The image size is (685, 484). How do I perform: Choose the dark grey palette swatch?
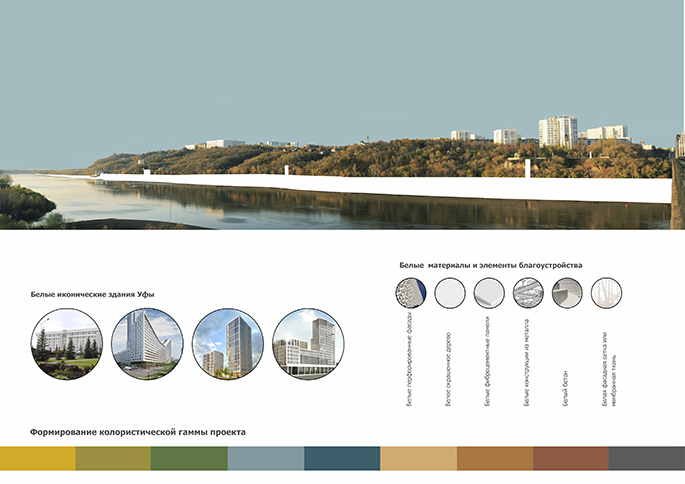click(647, 458)
